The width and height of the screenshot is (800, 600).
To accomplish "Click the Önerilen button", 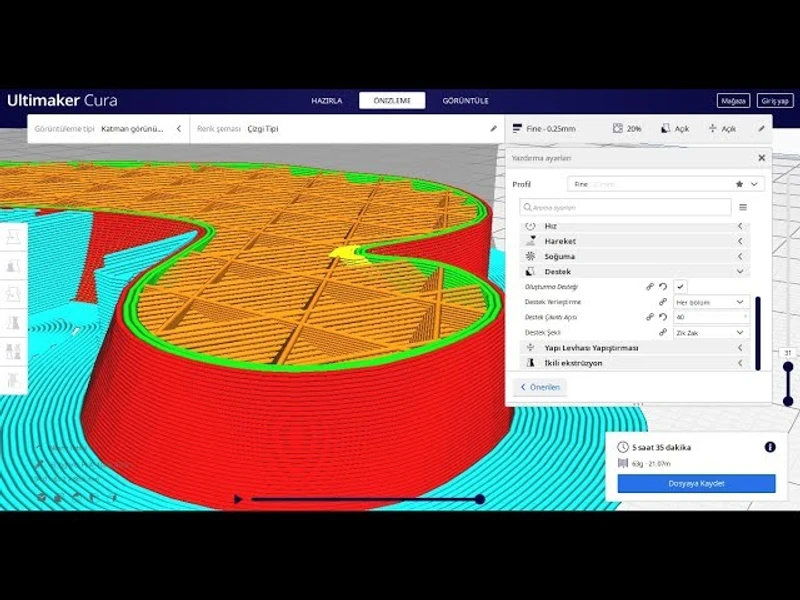I will click(x=540, y=387).
